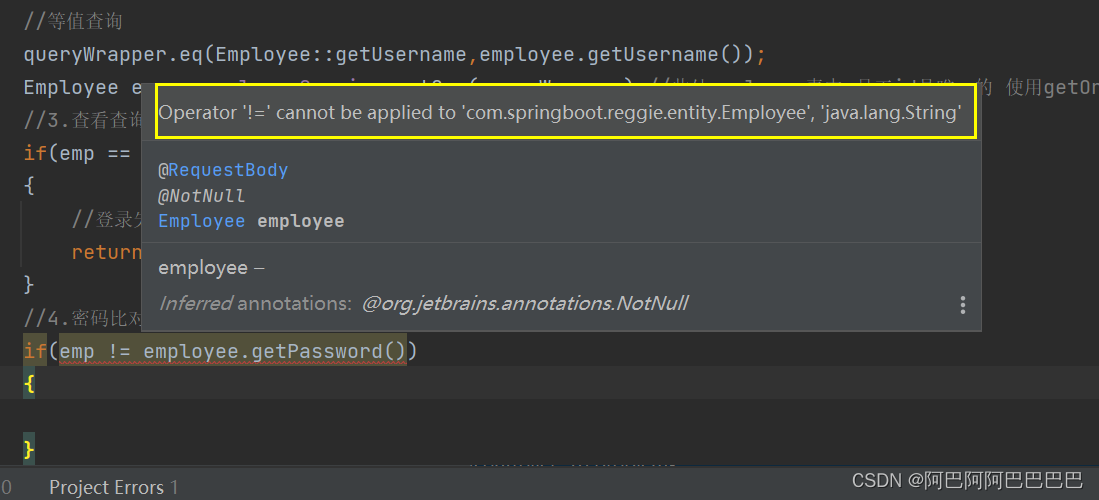Image resolution: width=1099 pixels, height=500 pixels.
Task: Click the RequestBody annotation link
Action: [228, 170]
